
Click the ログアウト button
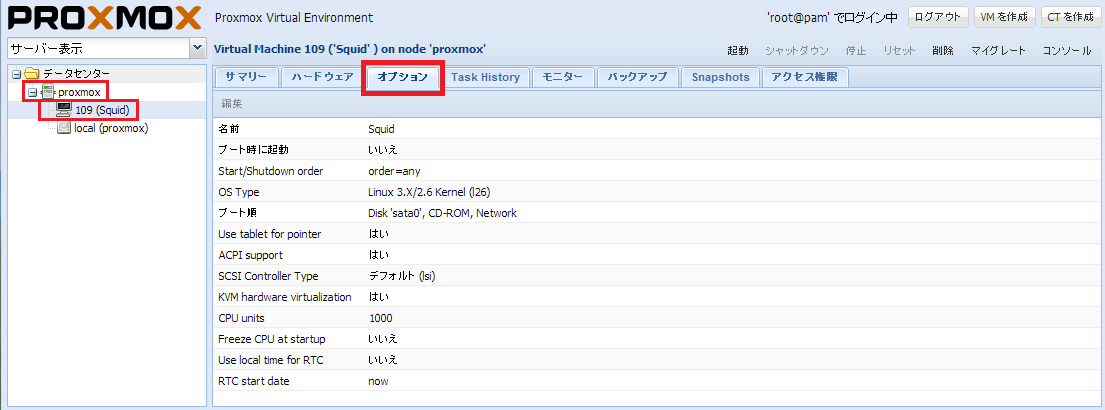click(x=937, y=17)
